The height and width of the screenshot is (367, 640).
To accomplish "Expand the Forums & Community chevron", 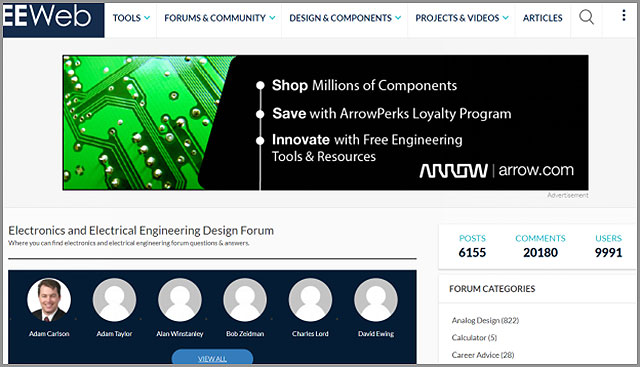I will pos(272,18).
